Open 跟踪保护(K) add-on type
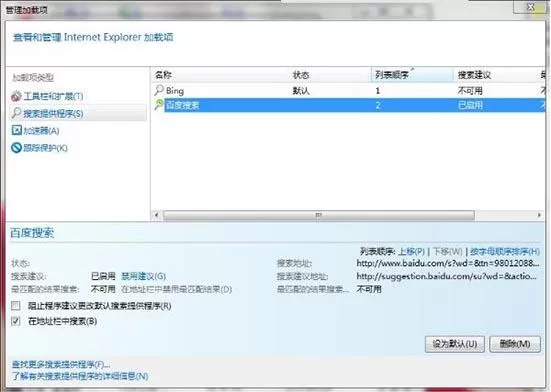 click(x=45, y=148)
